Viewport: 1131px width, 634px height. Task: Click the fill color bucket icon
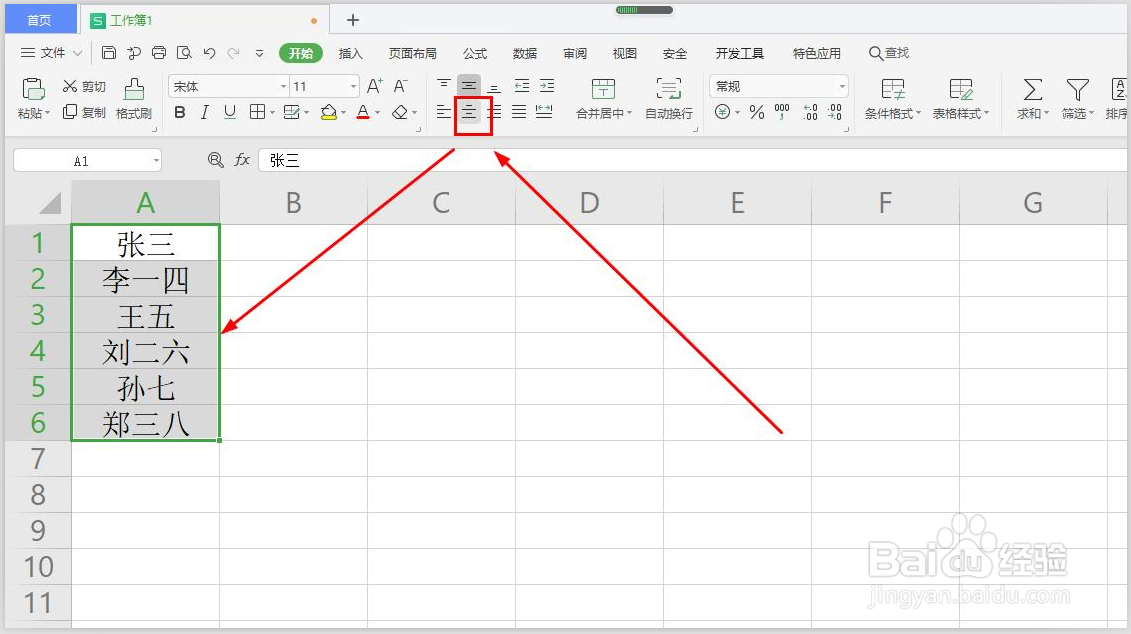[328, 112]
